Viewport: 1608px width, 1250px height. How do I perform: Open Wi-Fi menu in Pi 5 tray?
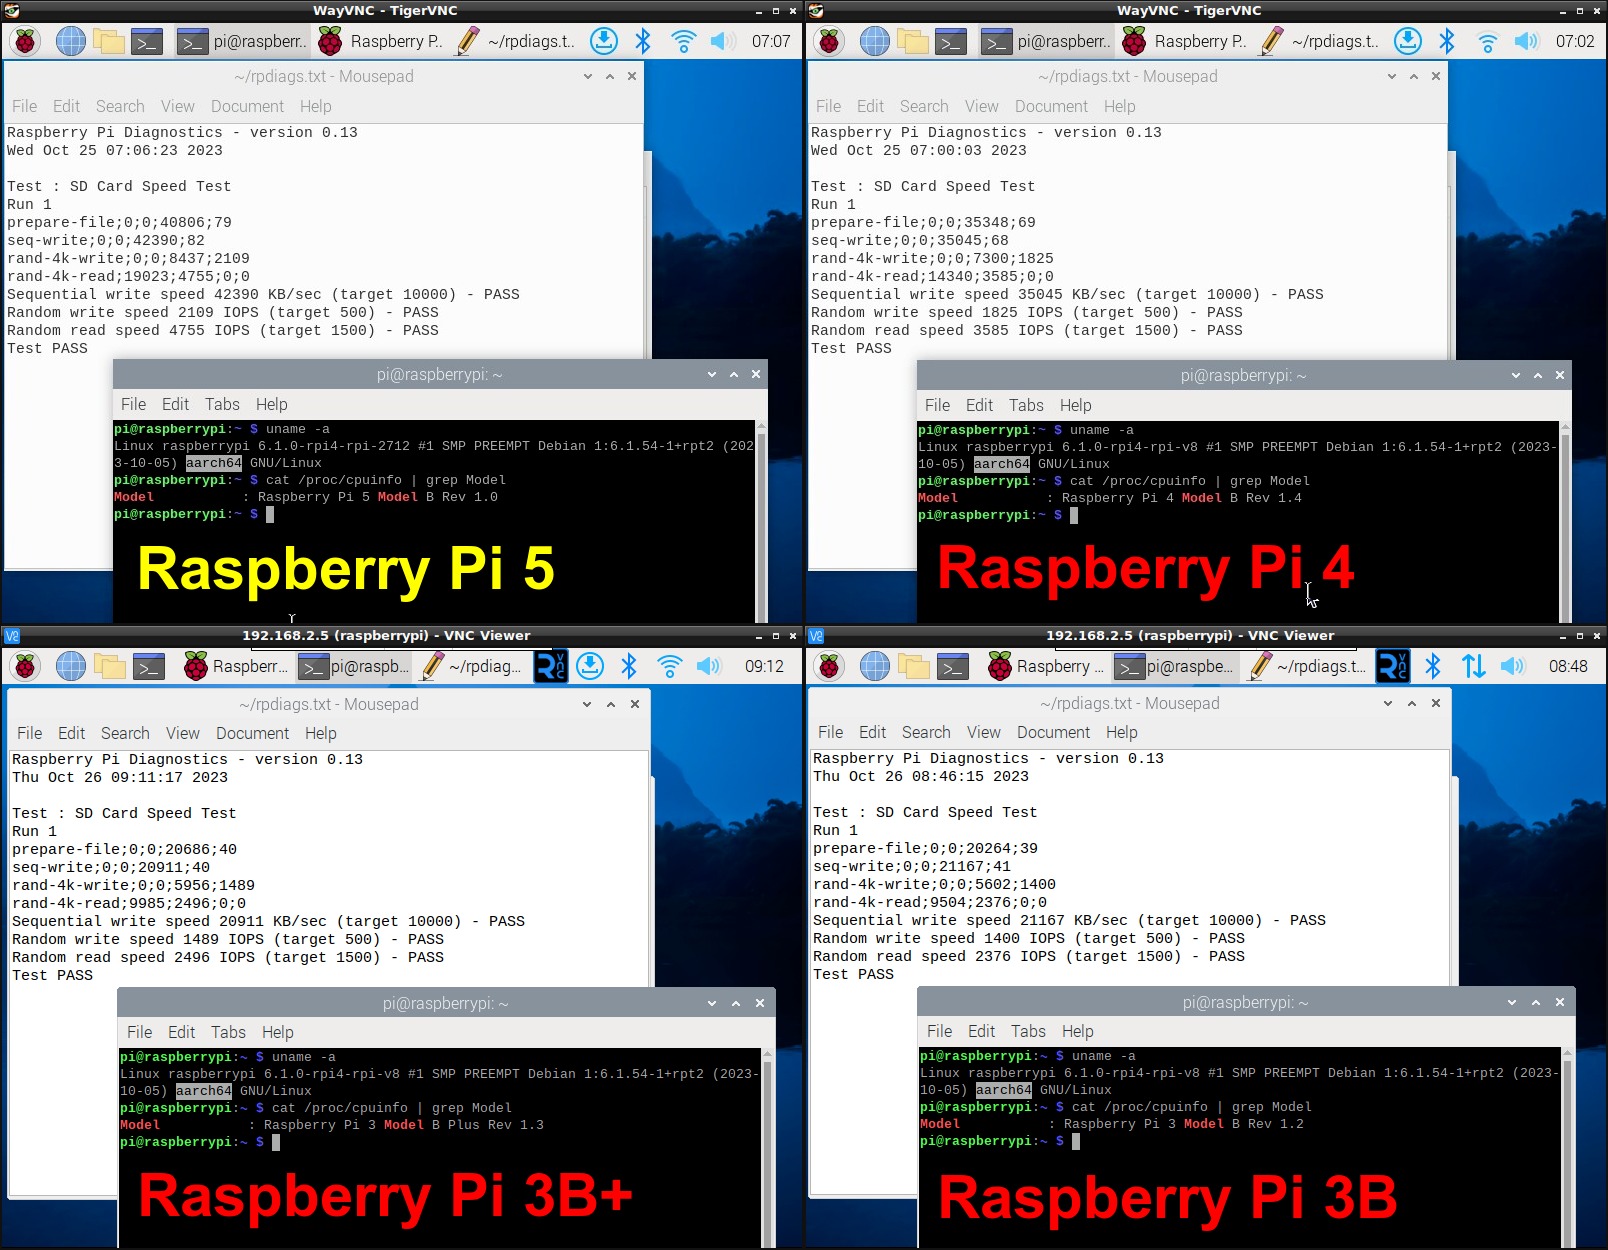(683, 41)
